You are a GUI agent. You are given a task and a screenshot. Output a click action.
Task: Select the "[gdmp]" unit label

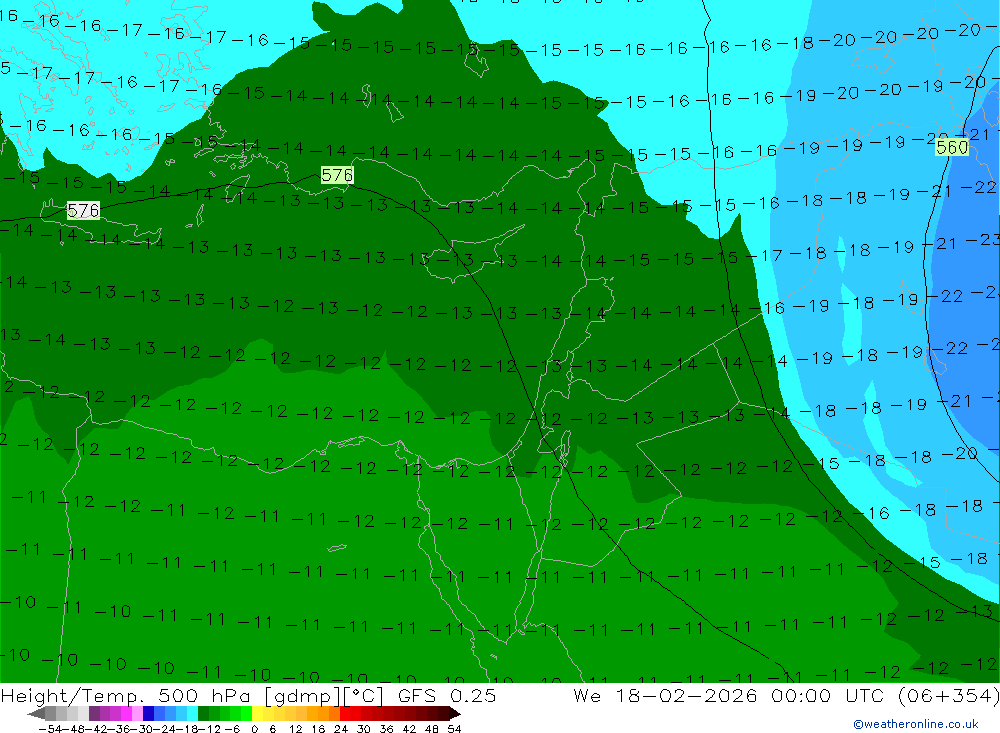(x=301, y=695)
